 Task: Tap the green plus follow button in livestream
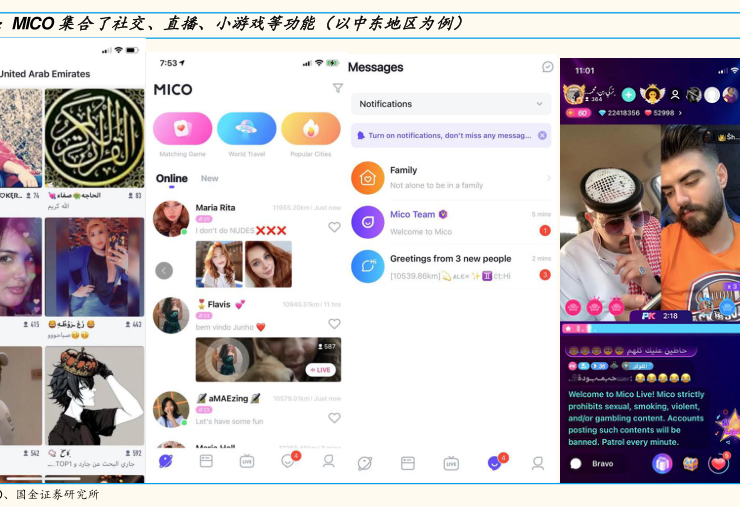tap(628, 95)
